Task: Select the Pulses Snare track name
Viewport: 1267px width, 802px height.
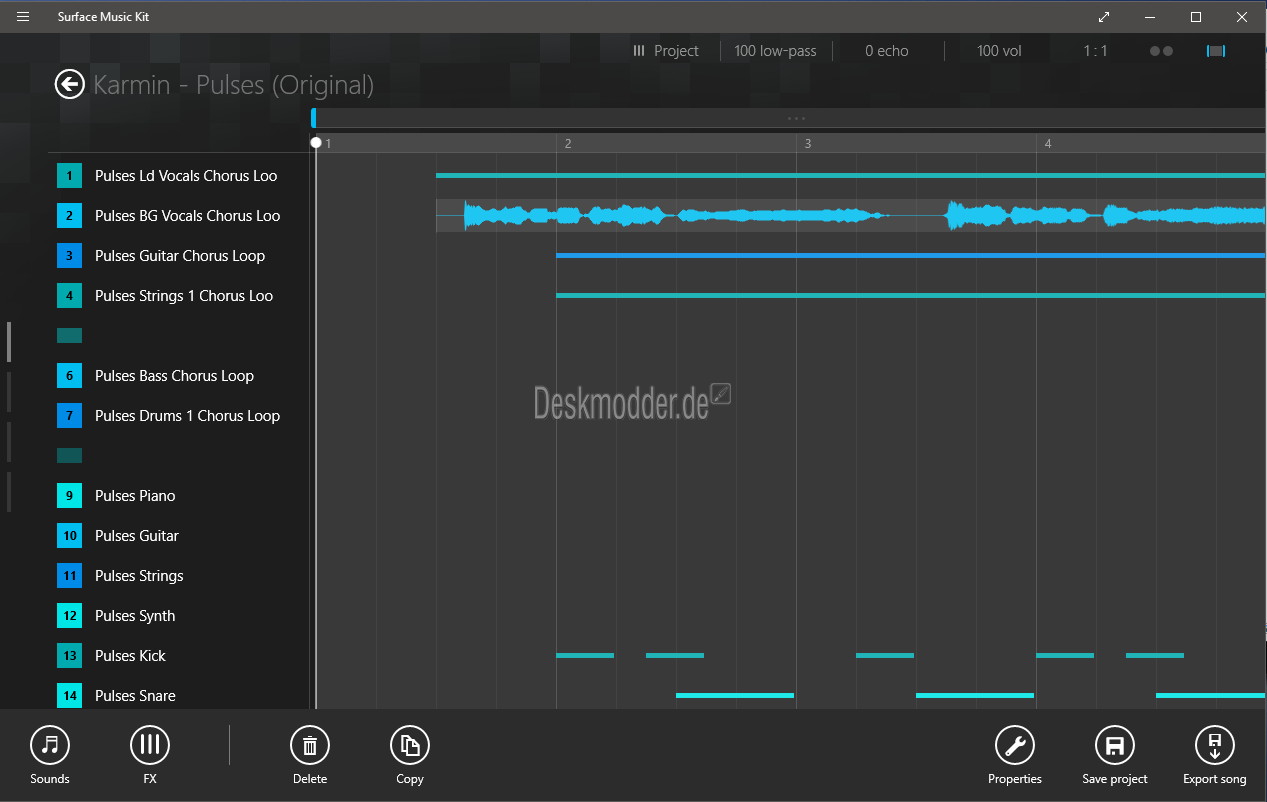Action: 135,696
